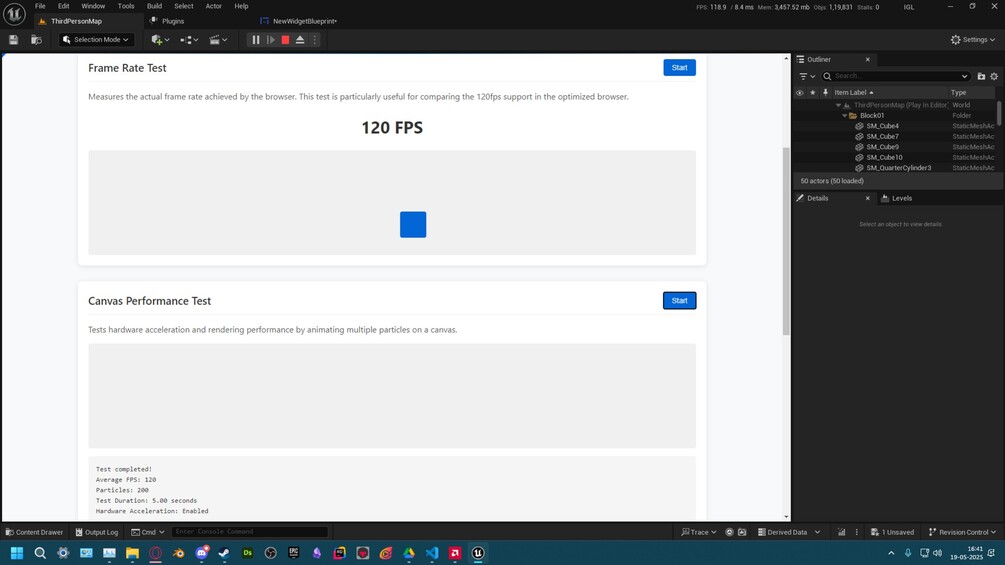1005x565 pixels.
Task: Open the Actor menu
Action: pos(213,6)
